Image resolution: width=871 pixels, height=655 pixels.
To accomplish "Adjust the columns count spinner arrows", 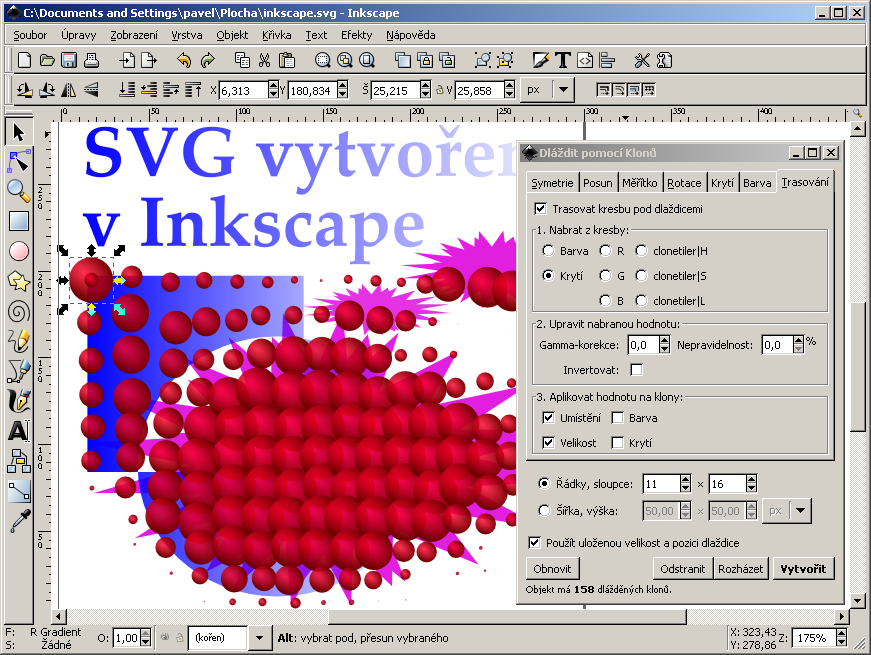I will (752, 484).
